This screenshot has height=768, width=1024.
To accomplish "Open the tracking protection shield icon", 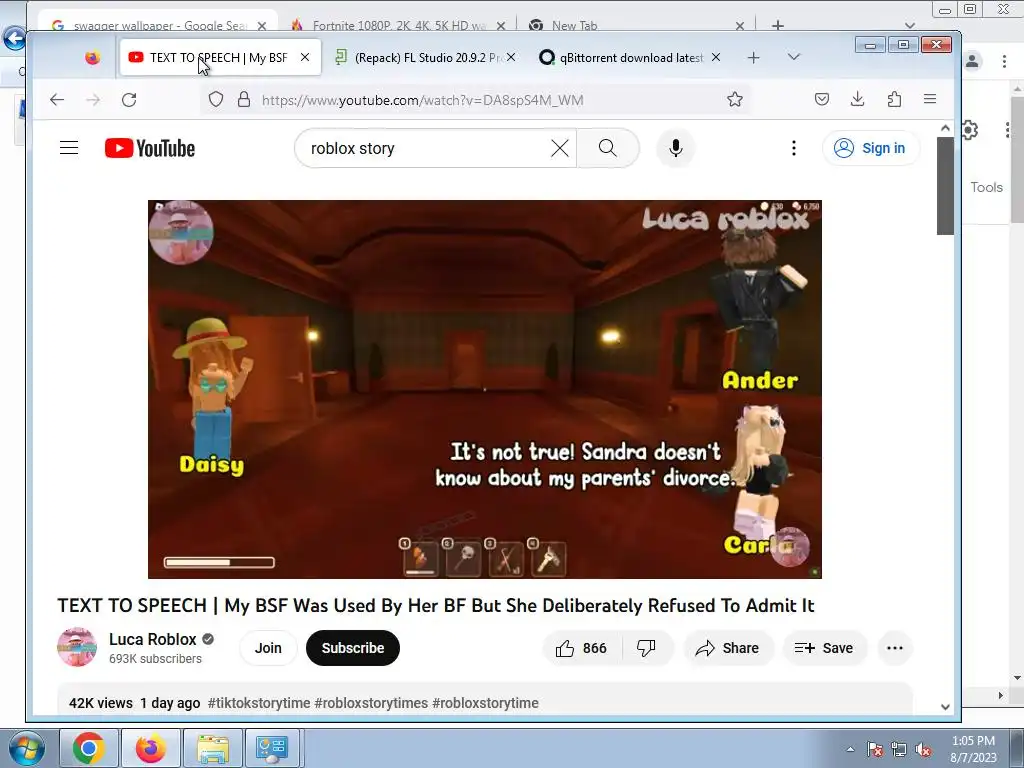I will click(x=216, y=99).
